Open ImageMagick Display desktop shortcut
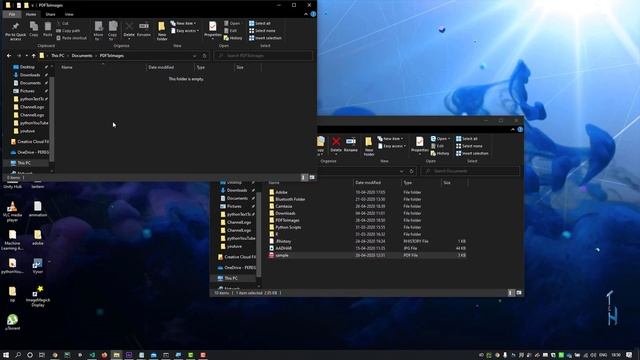Viewport: 640px width, 360px height. [38, 296]
